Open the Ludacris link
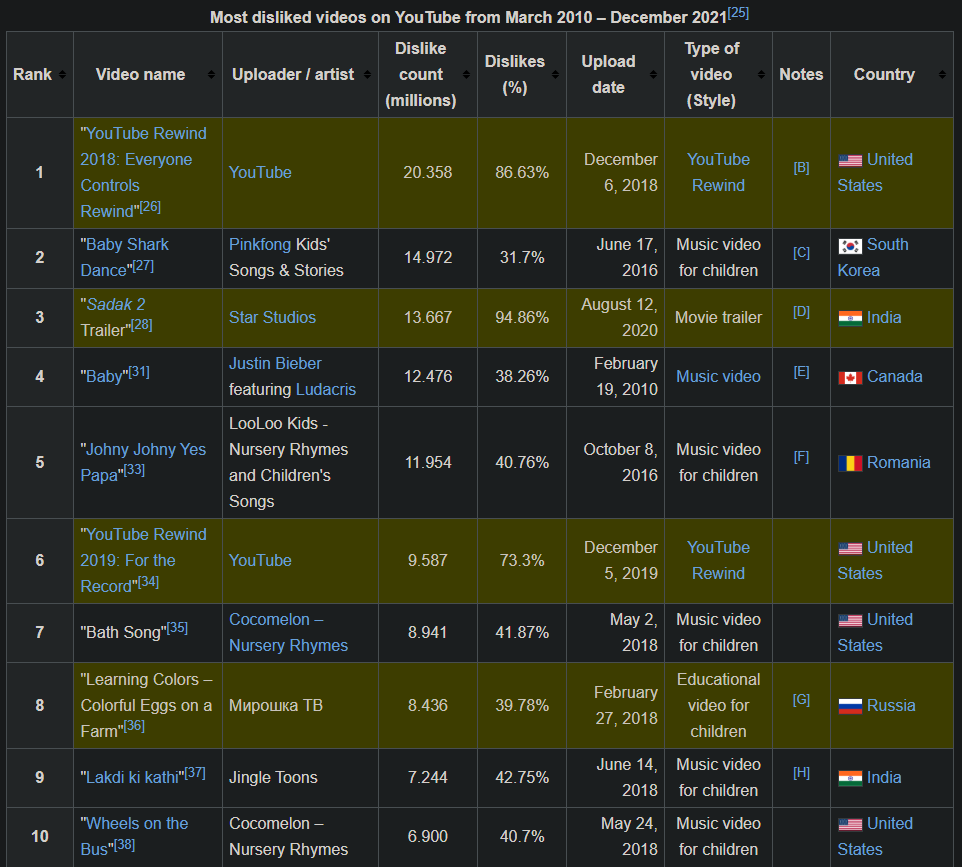 [326, 390]
